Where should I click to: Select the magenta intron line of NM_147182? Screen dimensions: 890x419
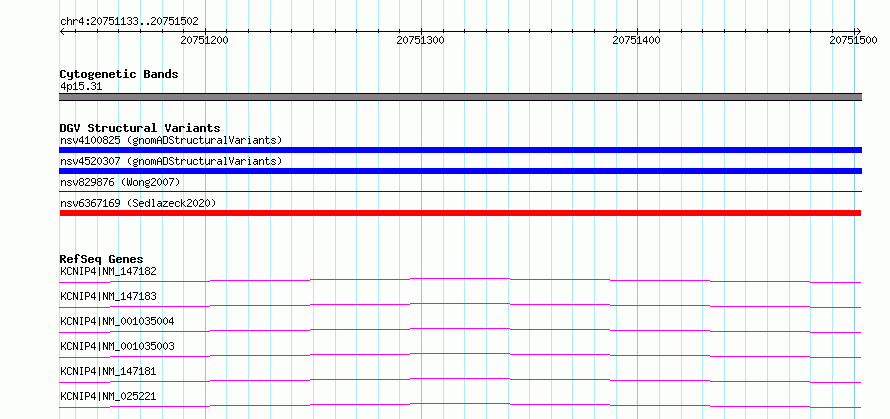[460, 280]
